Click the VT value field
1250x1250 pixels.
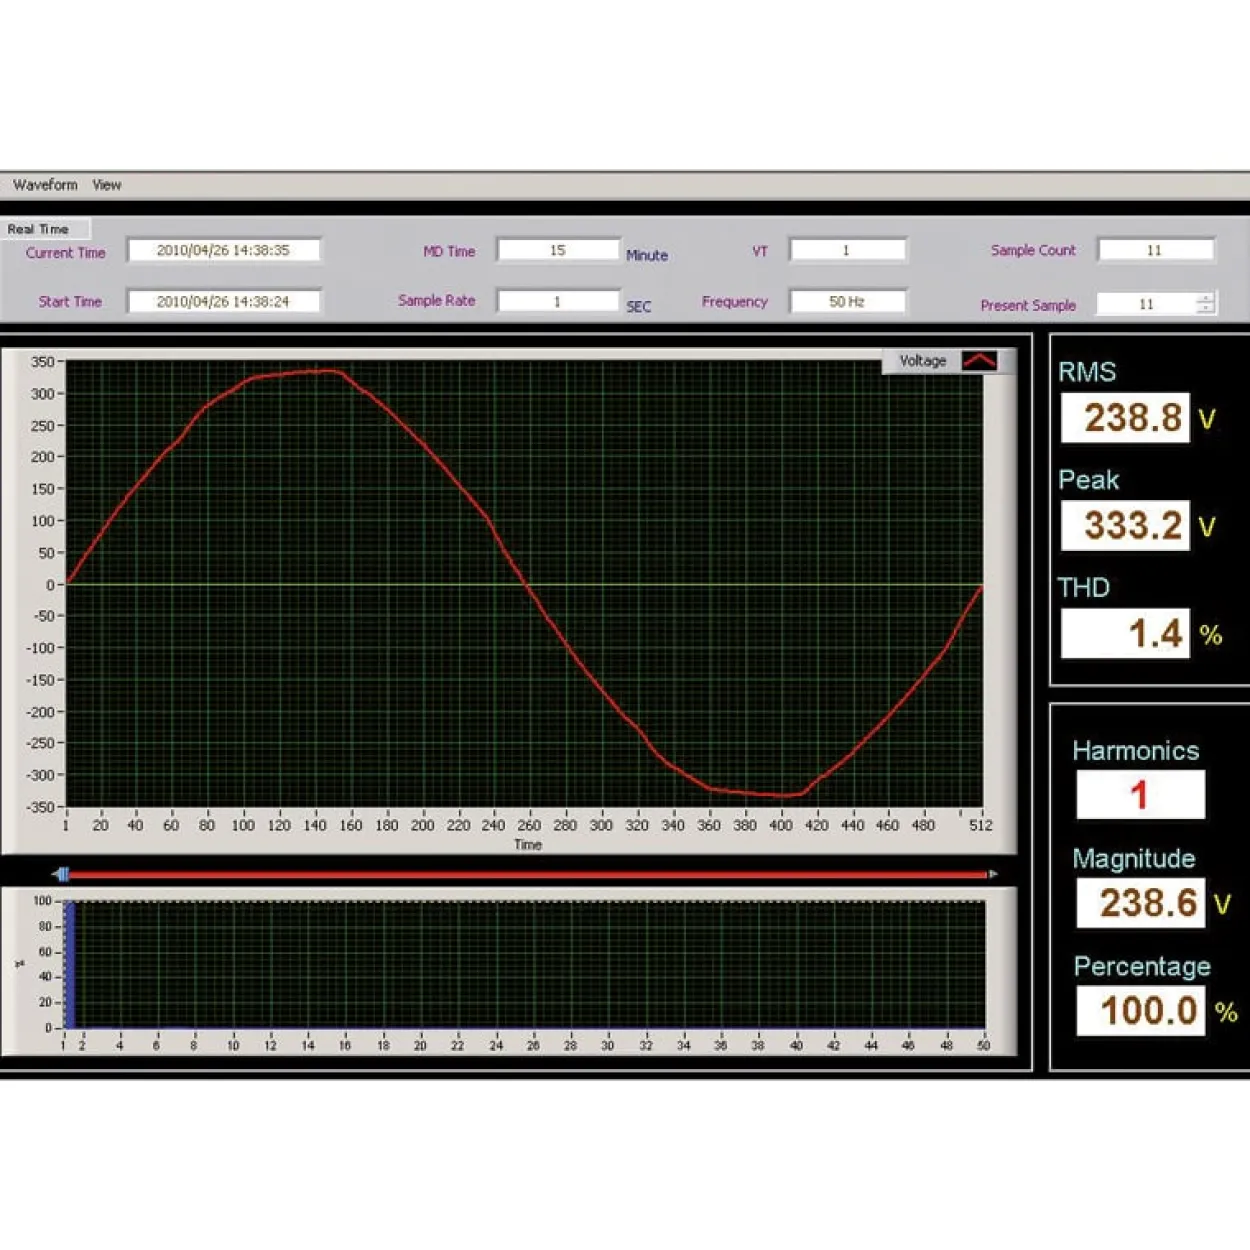coord(847,250)
